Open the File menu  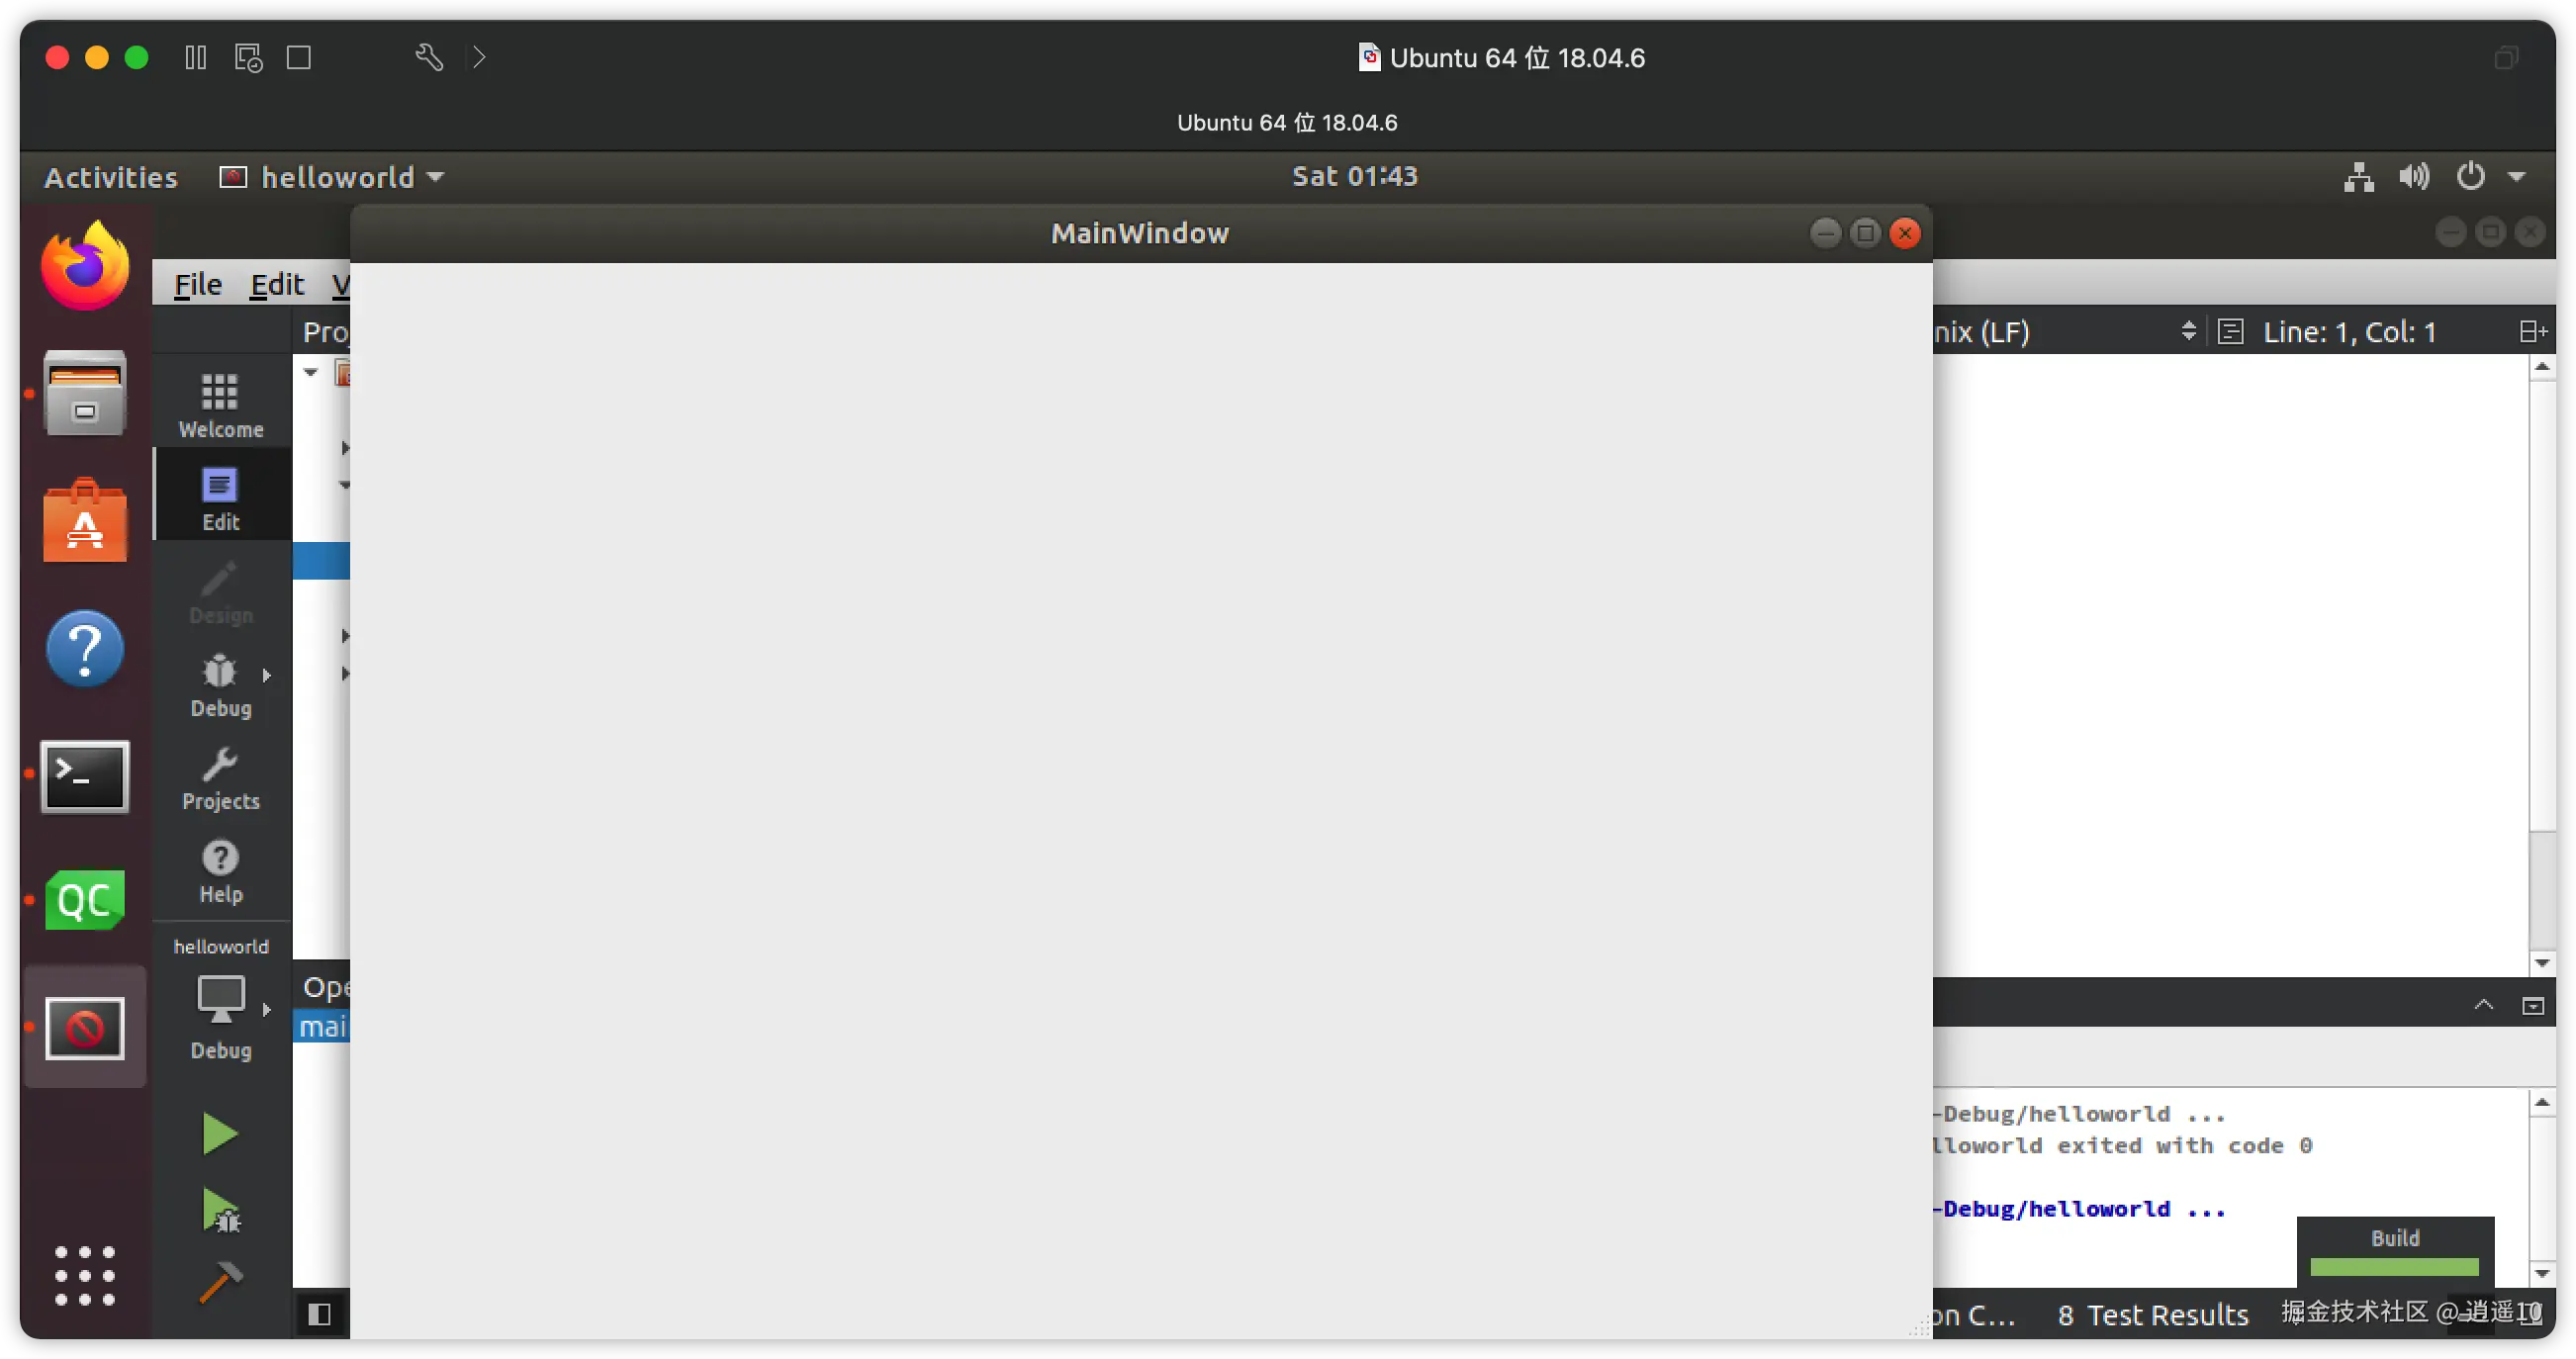[198, 285]
